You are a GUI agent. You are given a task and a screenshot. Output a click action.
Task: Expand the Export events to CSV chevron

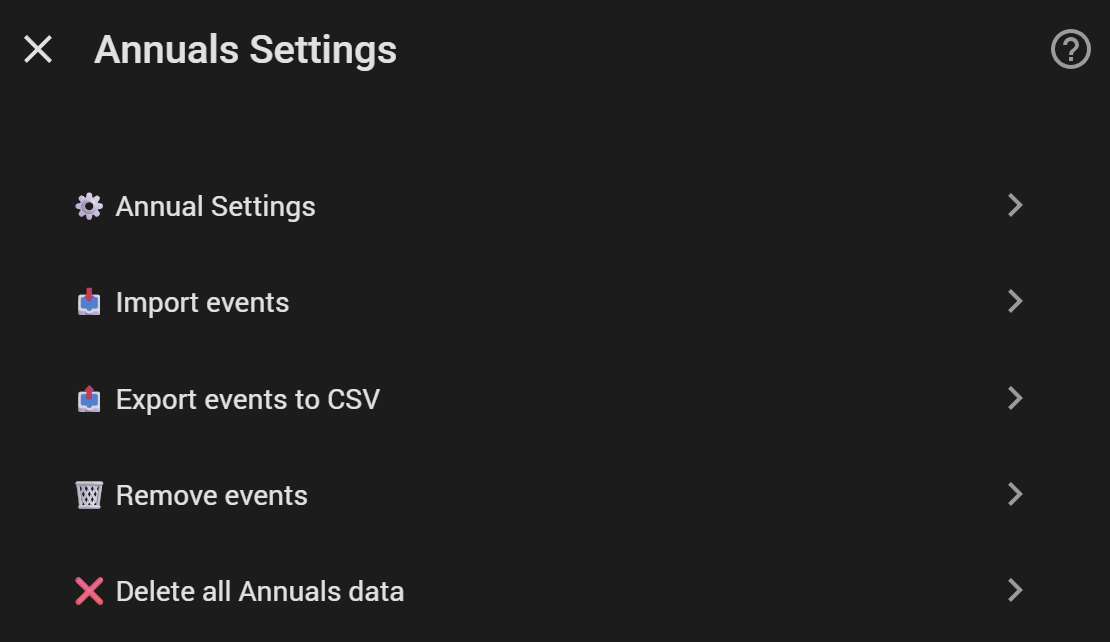click(1015, 398)
